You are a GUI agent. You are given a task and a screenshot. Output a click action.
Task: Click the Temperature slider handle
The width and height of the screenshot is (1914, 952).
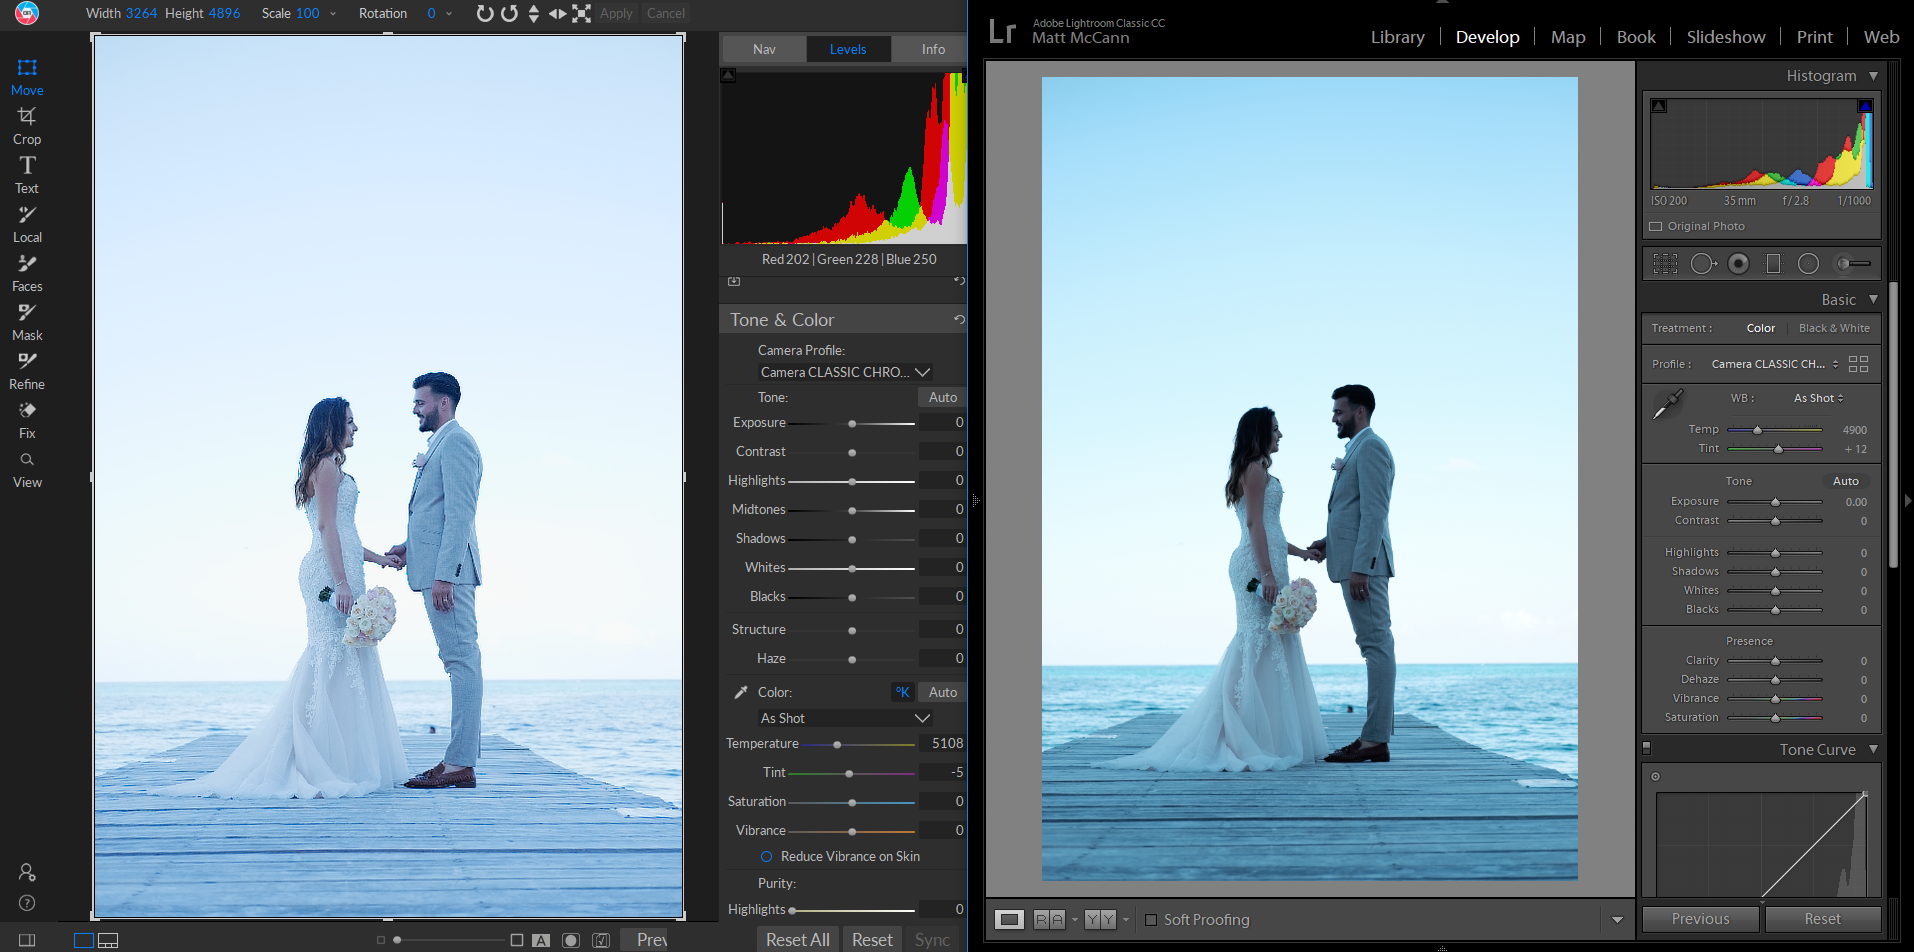click(x=837, y=745)
